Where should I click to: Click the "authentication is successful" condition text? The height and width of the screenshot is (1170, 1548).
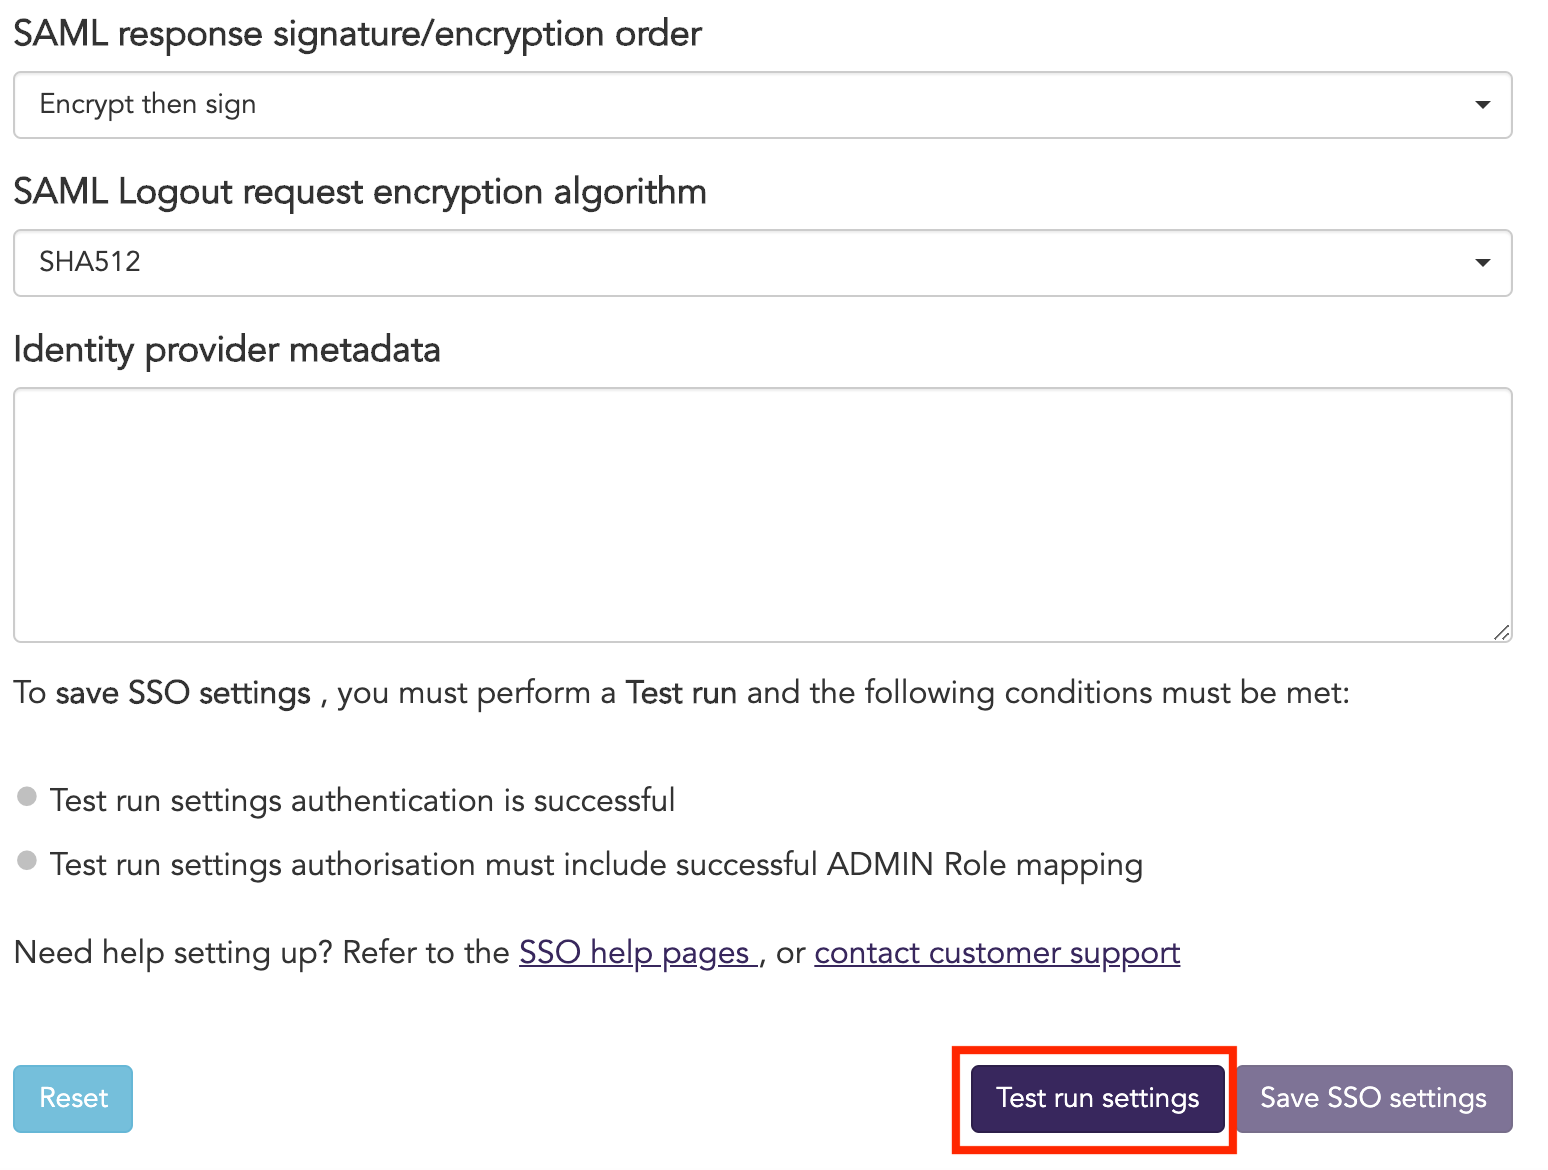tap(362, 801)
